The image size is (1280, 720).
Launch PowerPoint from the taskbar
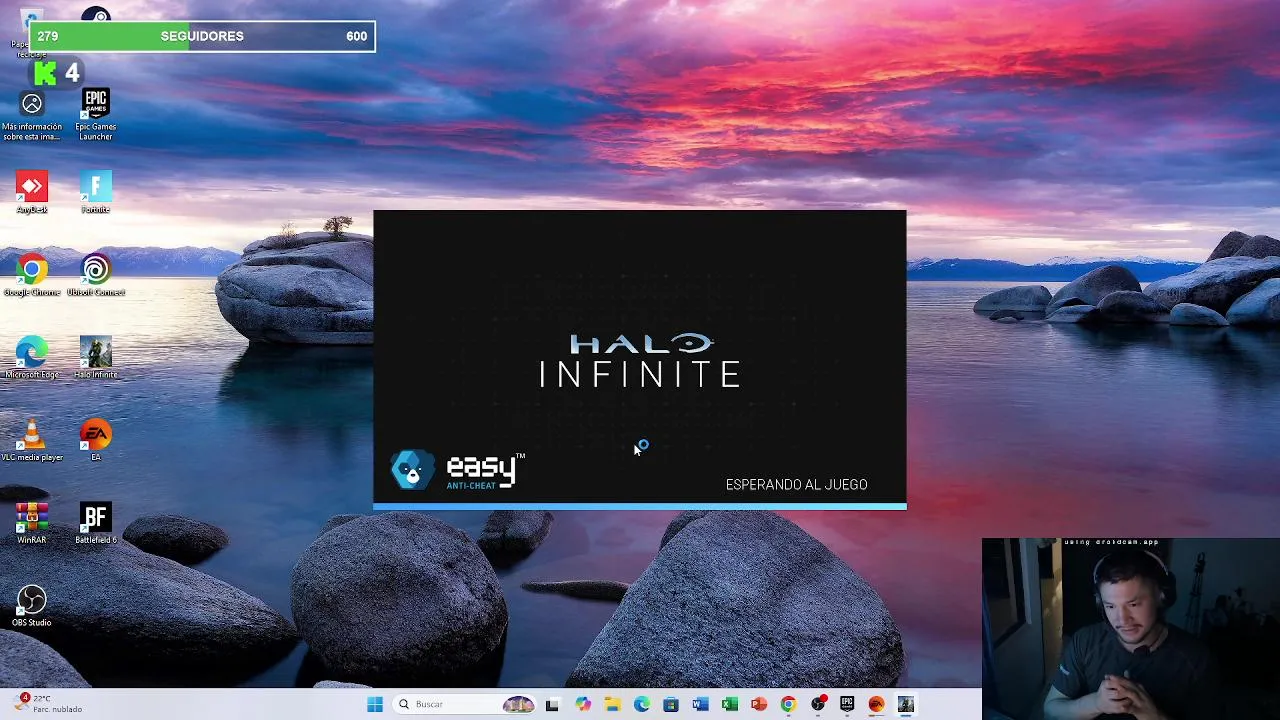pyautogui.click(x=759, y=704)
